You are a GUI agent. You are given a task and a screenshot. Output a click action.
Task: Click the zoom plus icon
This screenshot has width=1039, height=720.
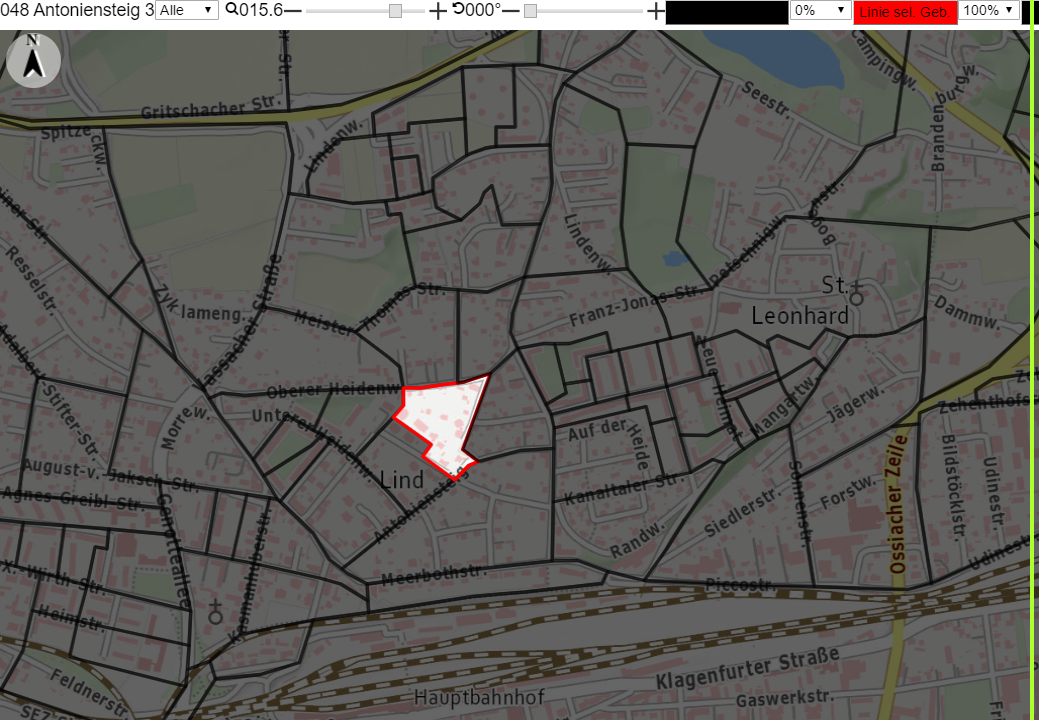(x=437, y=11)
